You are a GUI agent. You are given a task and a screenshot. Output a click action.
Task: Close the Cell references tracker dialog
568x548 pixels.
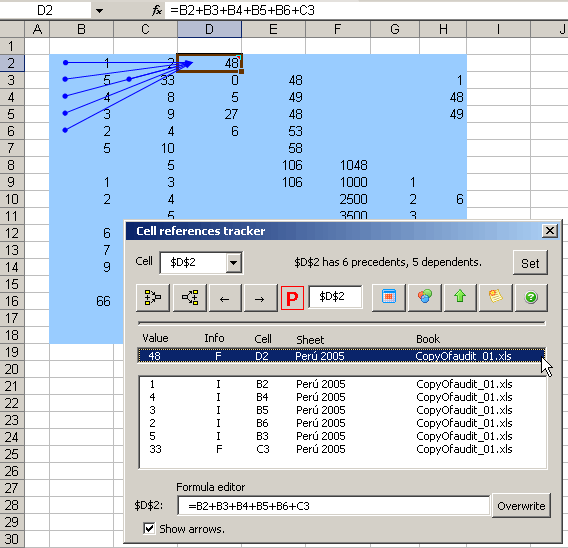pyautogui.click(x=550, y=230)
